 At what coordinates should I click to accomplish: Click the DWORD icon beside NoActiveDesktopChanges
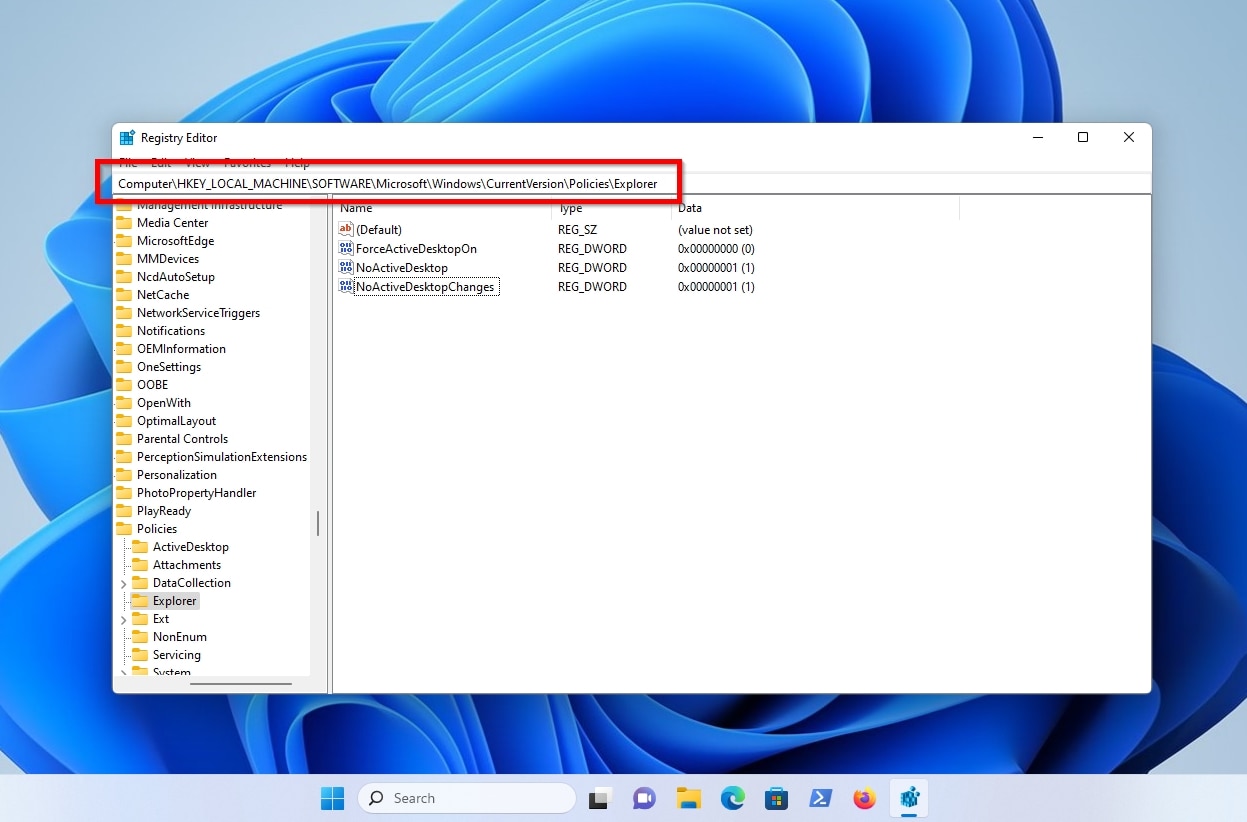tap(345, 286)
